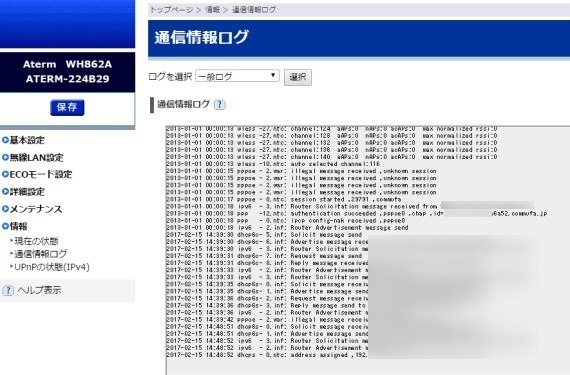This screenshot has width=570, height=375.
Task: Click the 選択 button
Action: [x=298, y=77]
